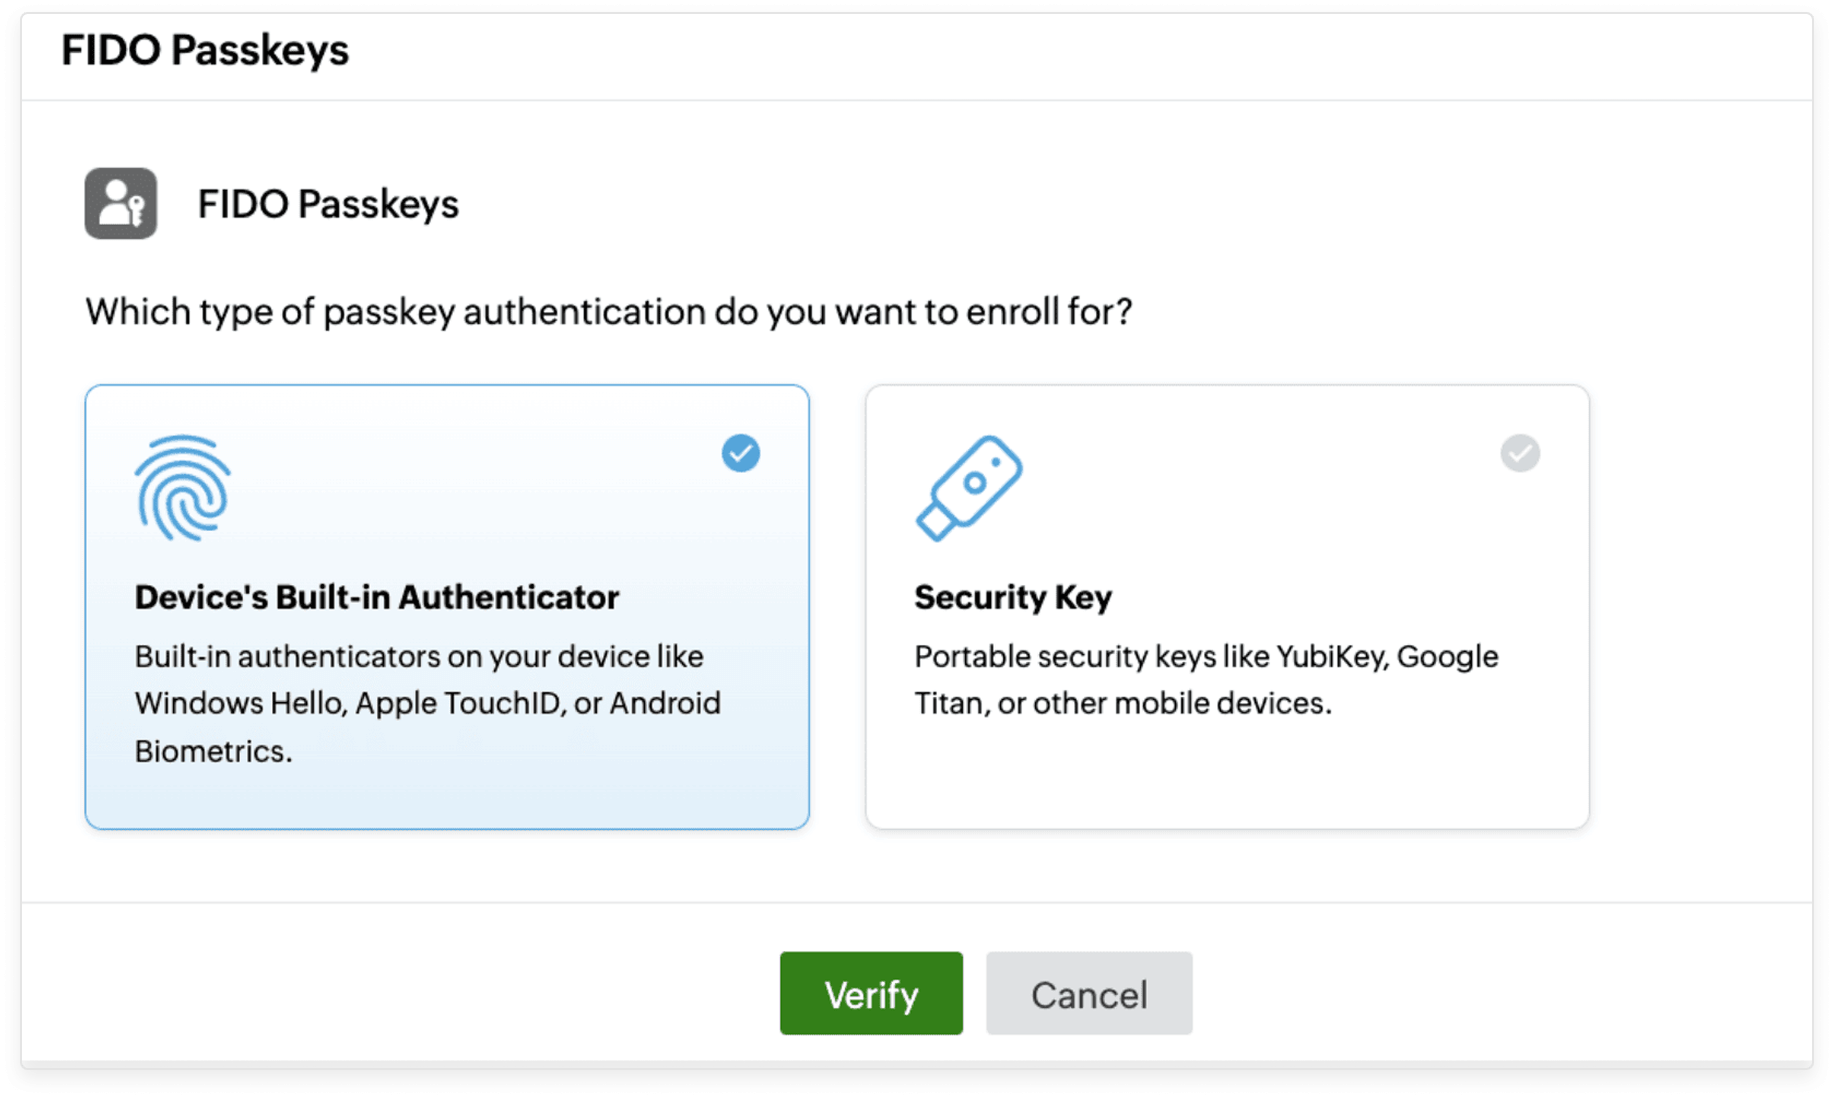Click the "Portable security keys like YubiKey" line
The height and width of the screenshot is (1098, 1834).
click(1206, 656)
